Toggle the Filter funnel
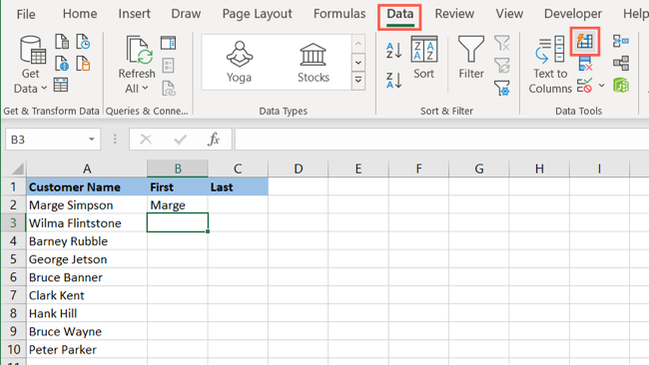The height and width of the screenshot is (365, 649). [471, 58]
